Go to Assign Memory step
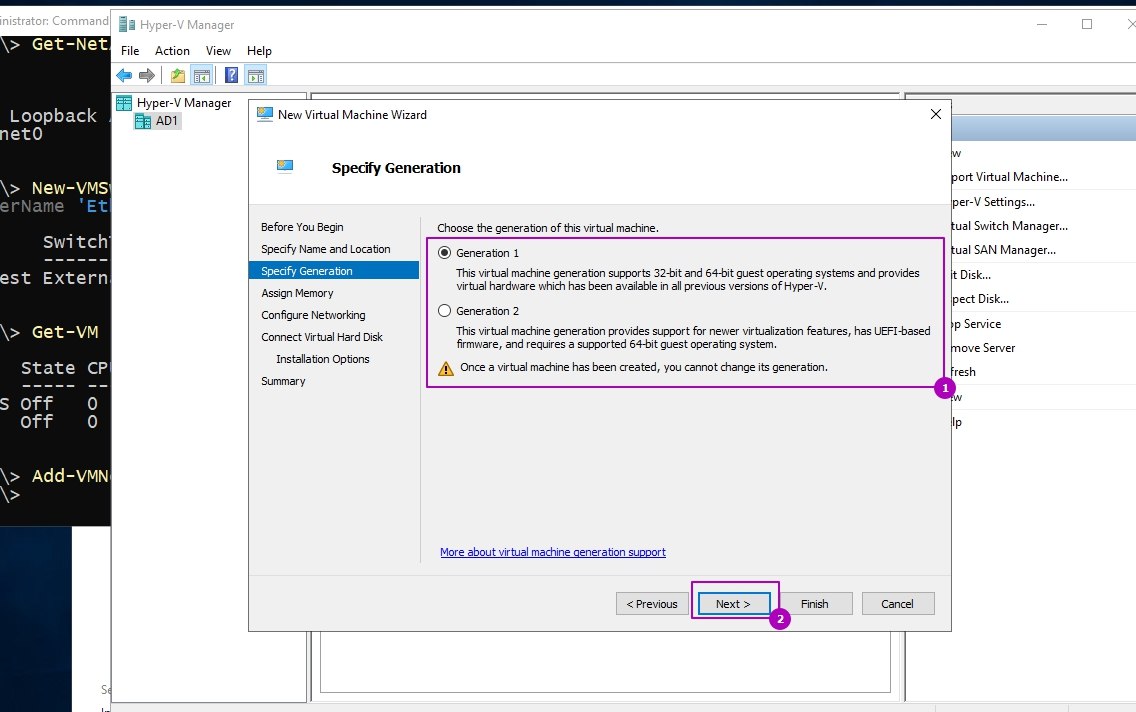 [x=298, y=293]
